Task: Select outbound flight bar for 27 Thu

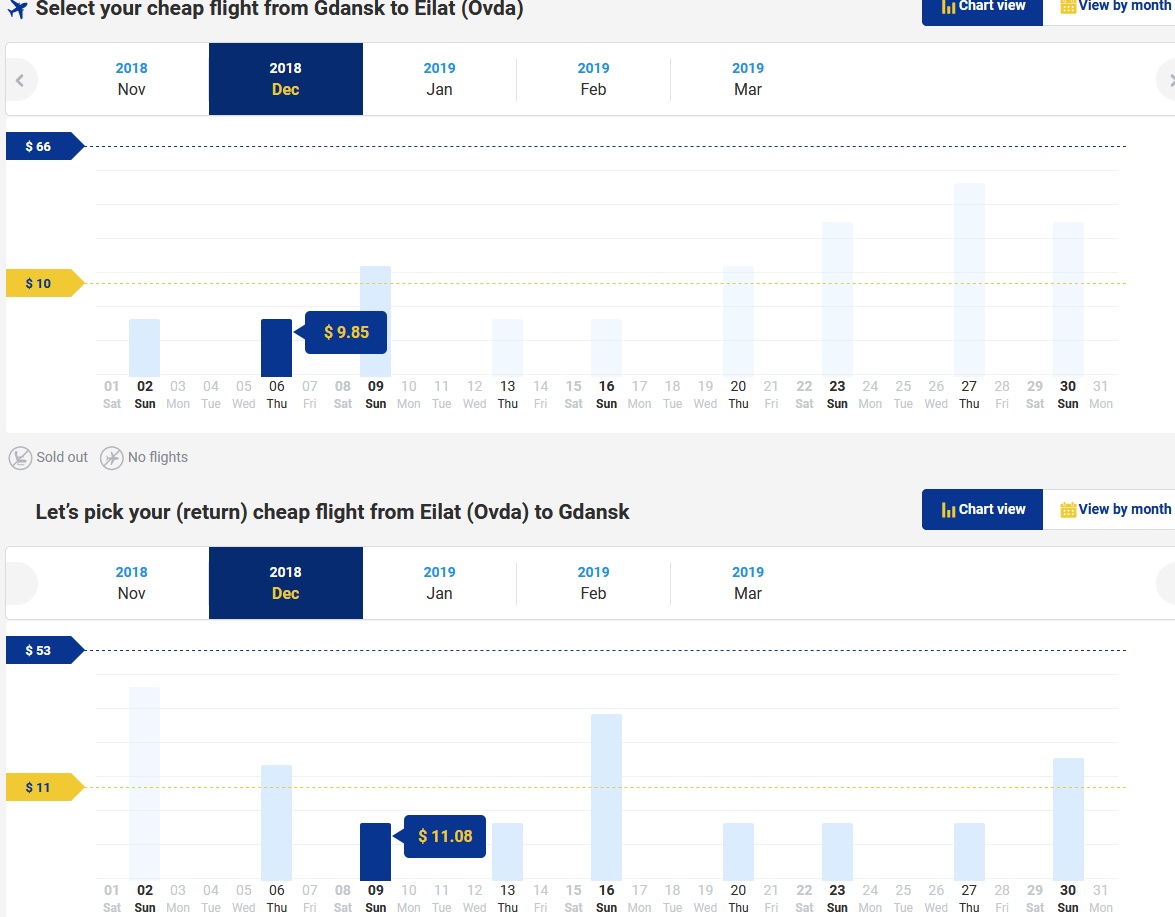Action: [x=969, y=279]
